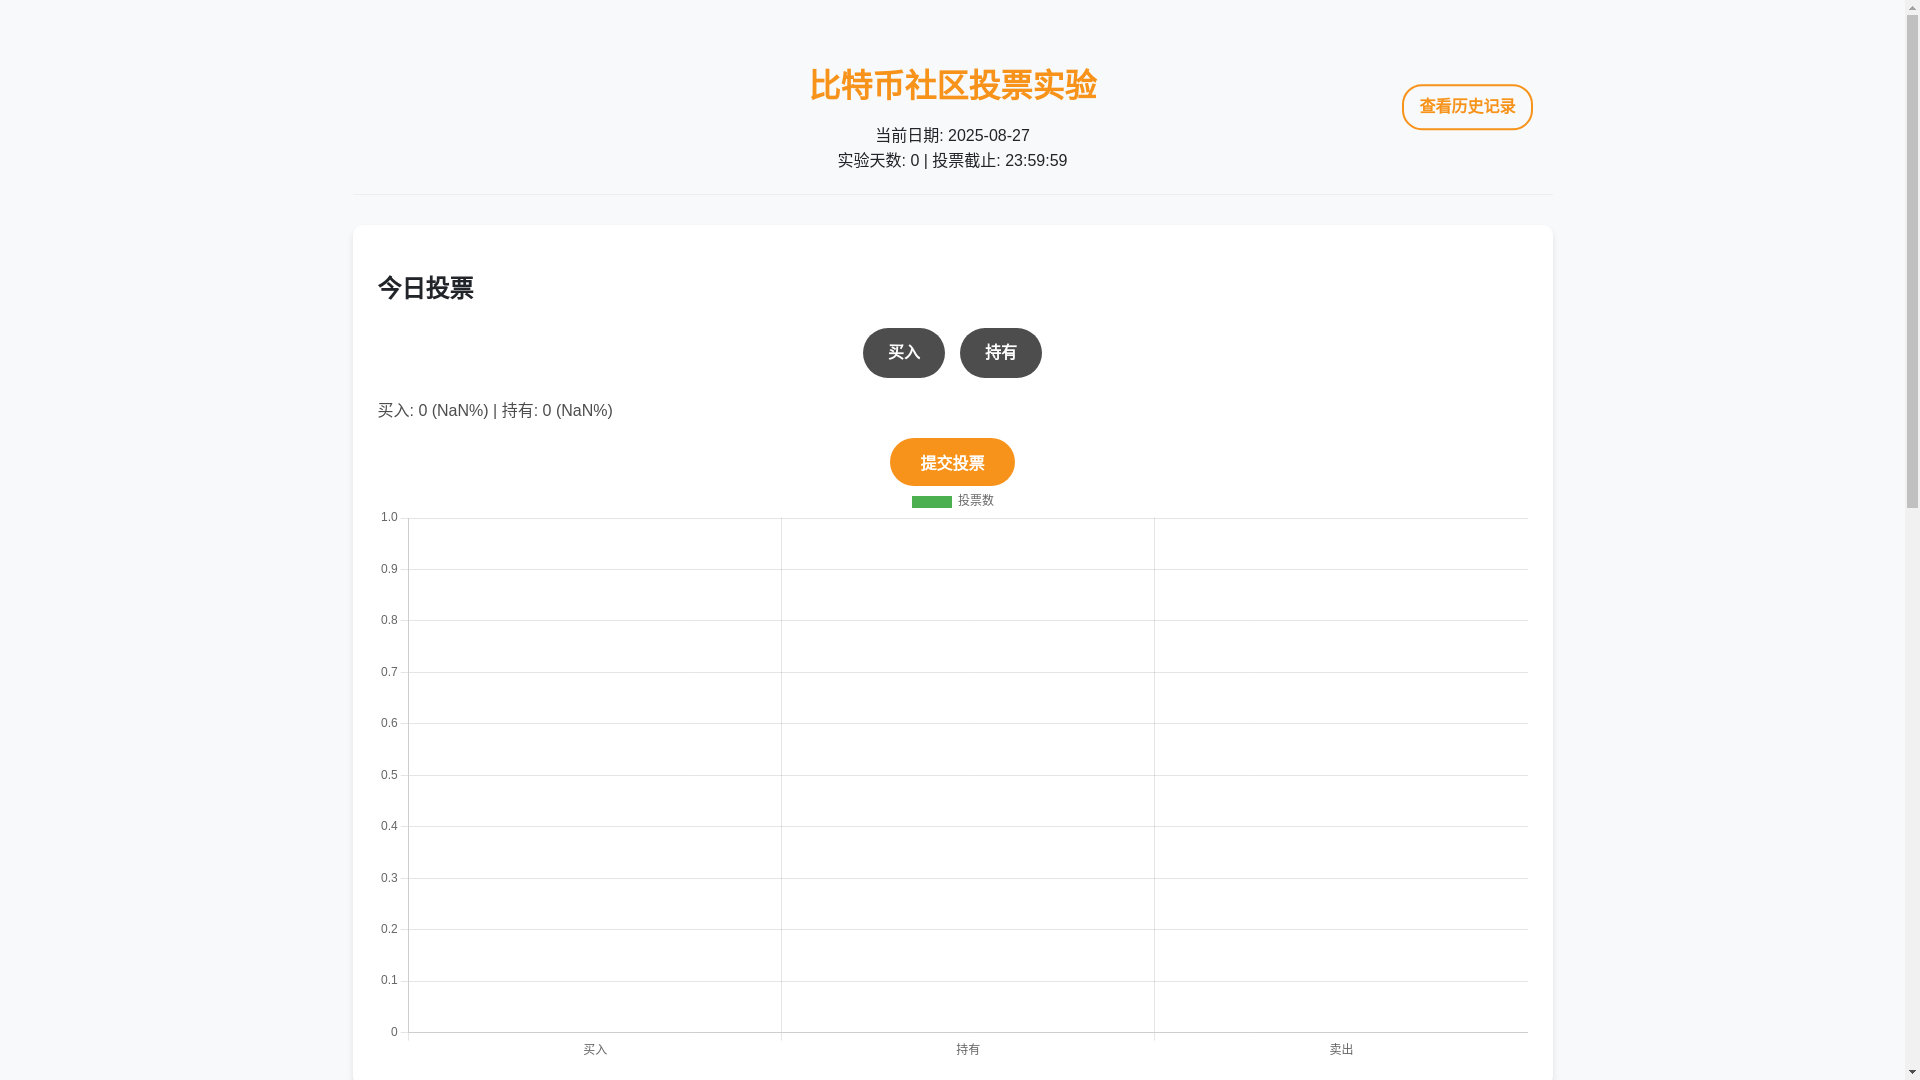Click the 持有 x-axis chart label
Screen dimensions: 1920x1080
967,1049
